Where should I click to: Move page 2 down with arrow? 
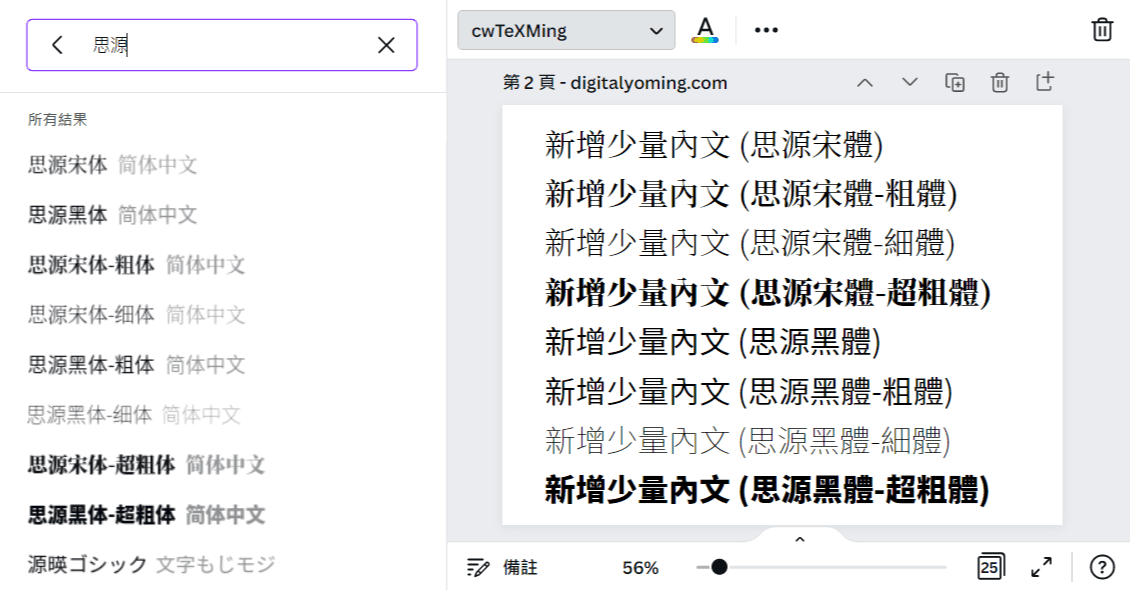pyautogui.click(x=909, y=82)
